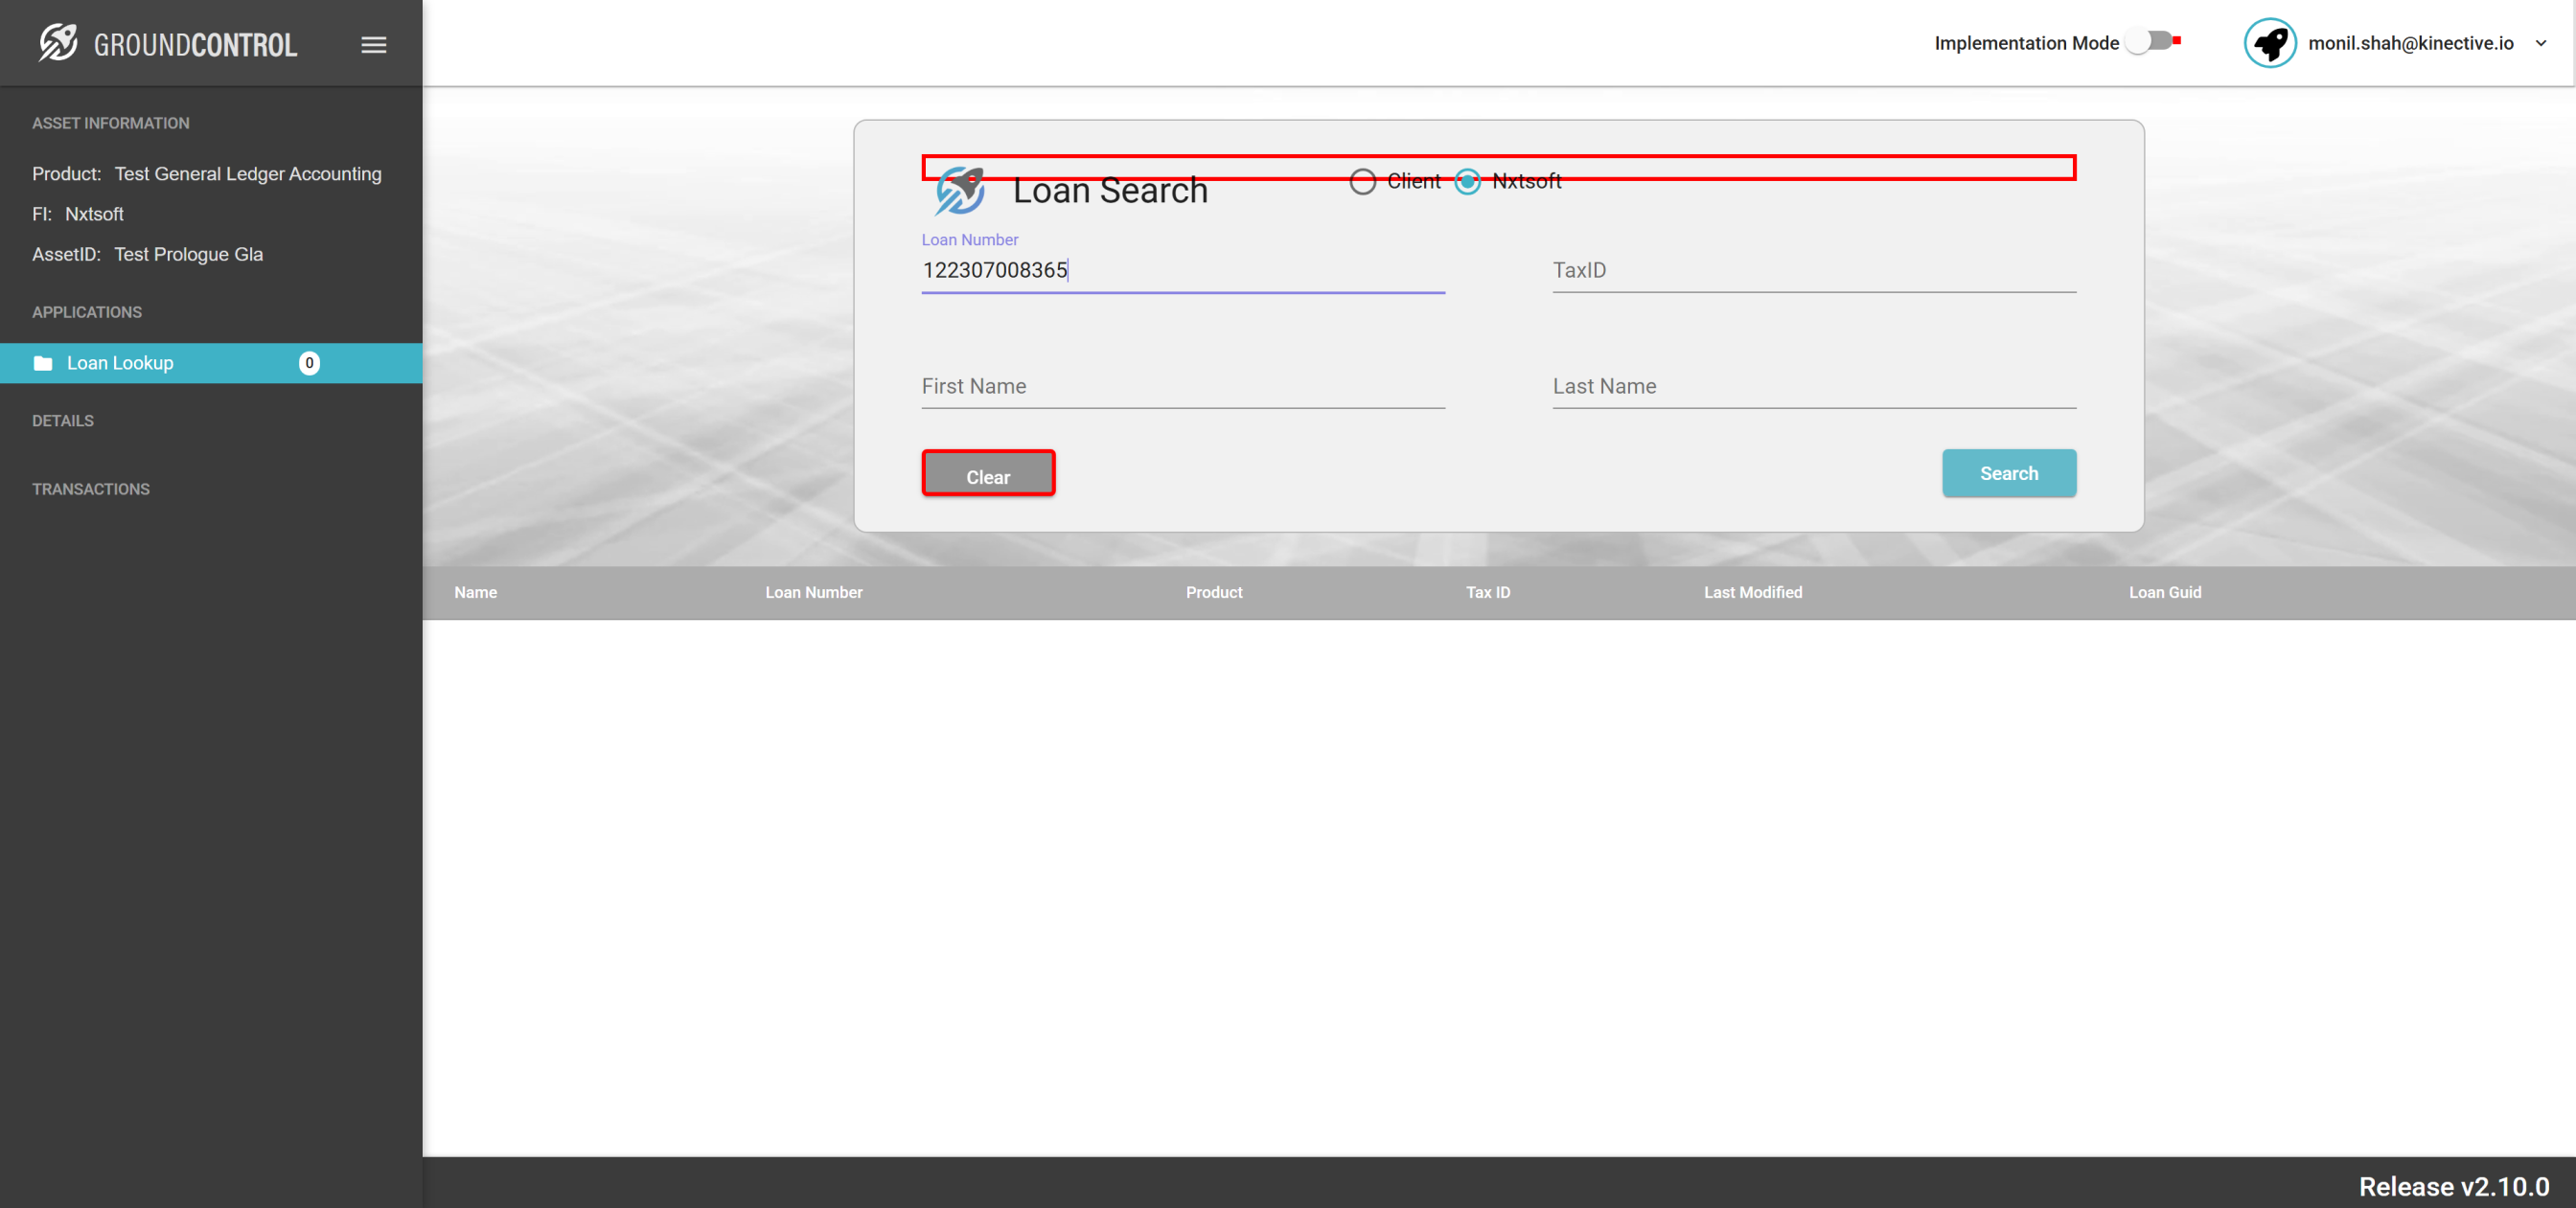
Task: Click the Loan Lookup count badge
Action: [x=309, y=363]
